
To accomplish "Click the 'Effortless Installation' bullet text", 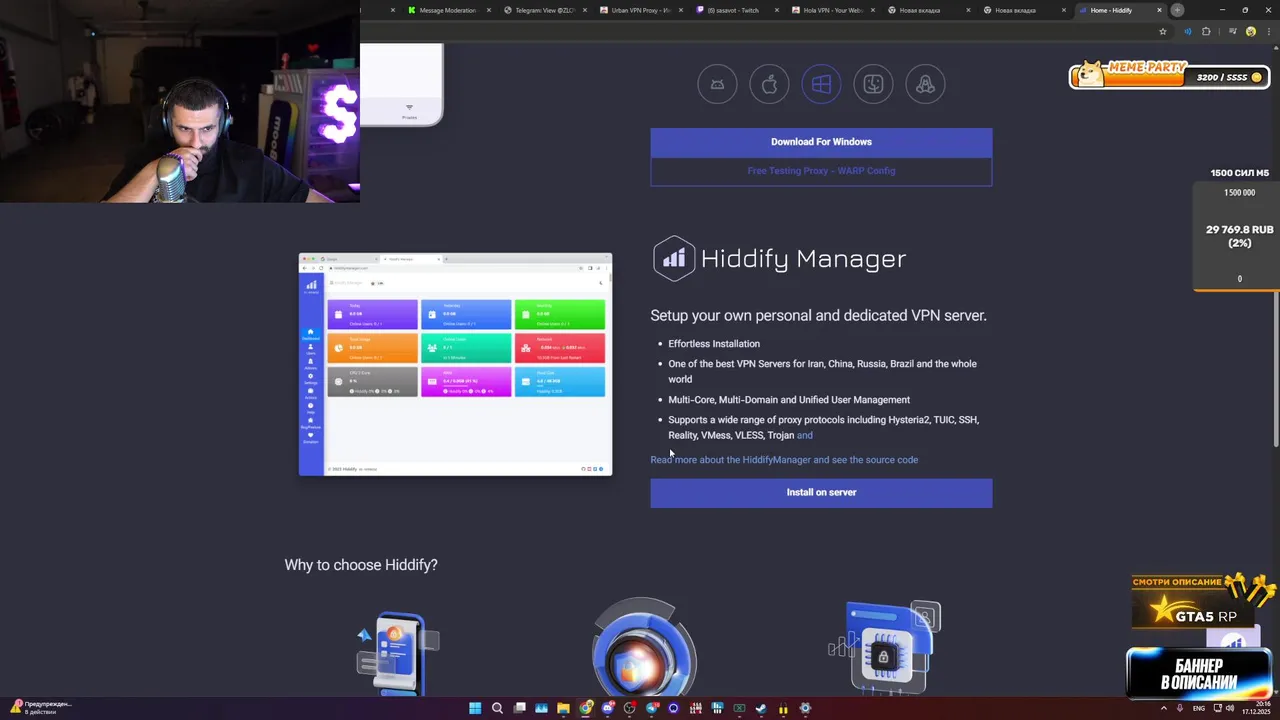I will click(x=714, y=344).
